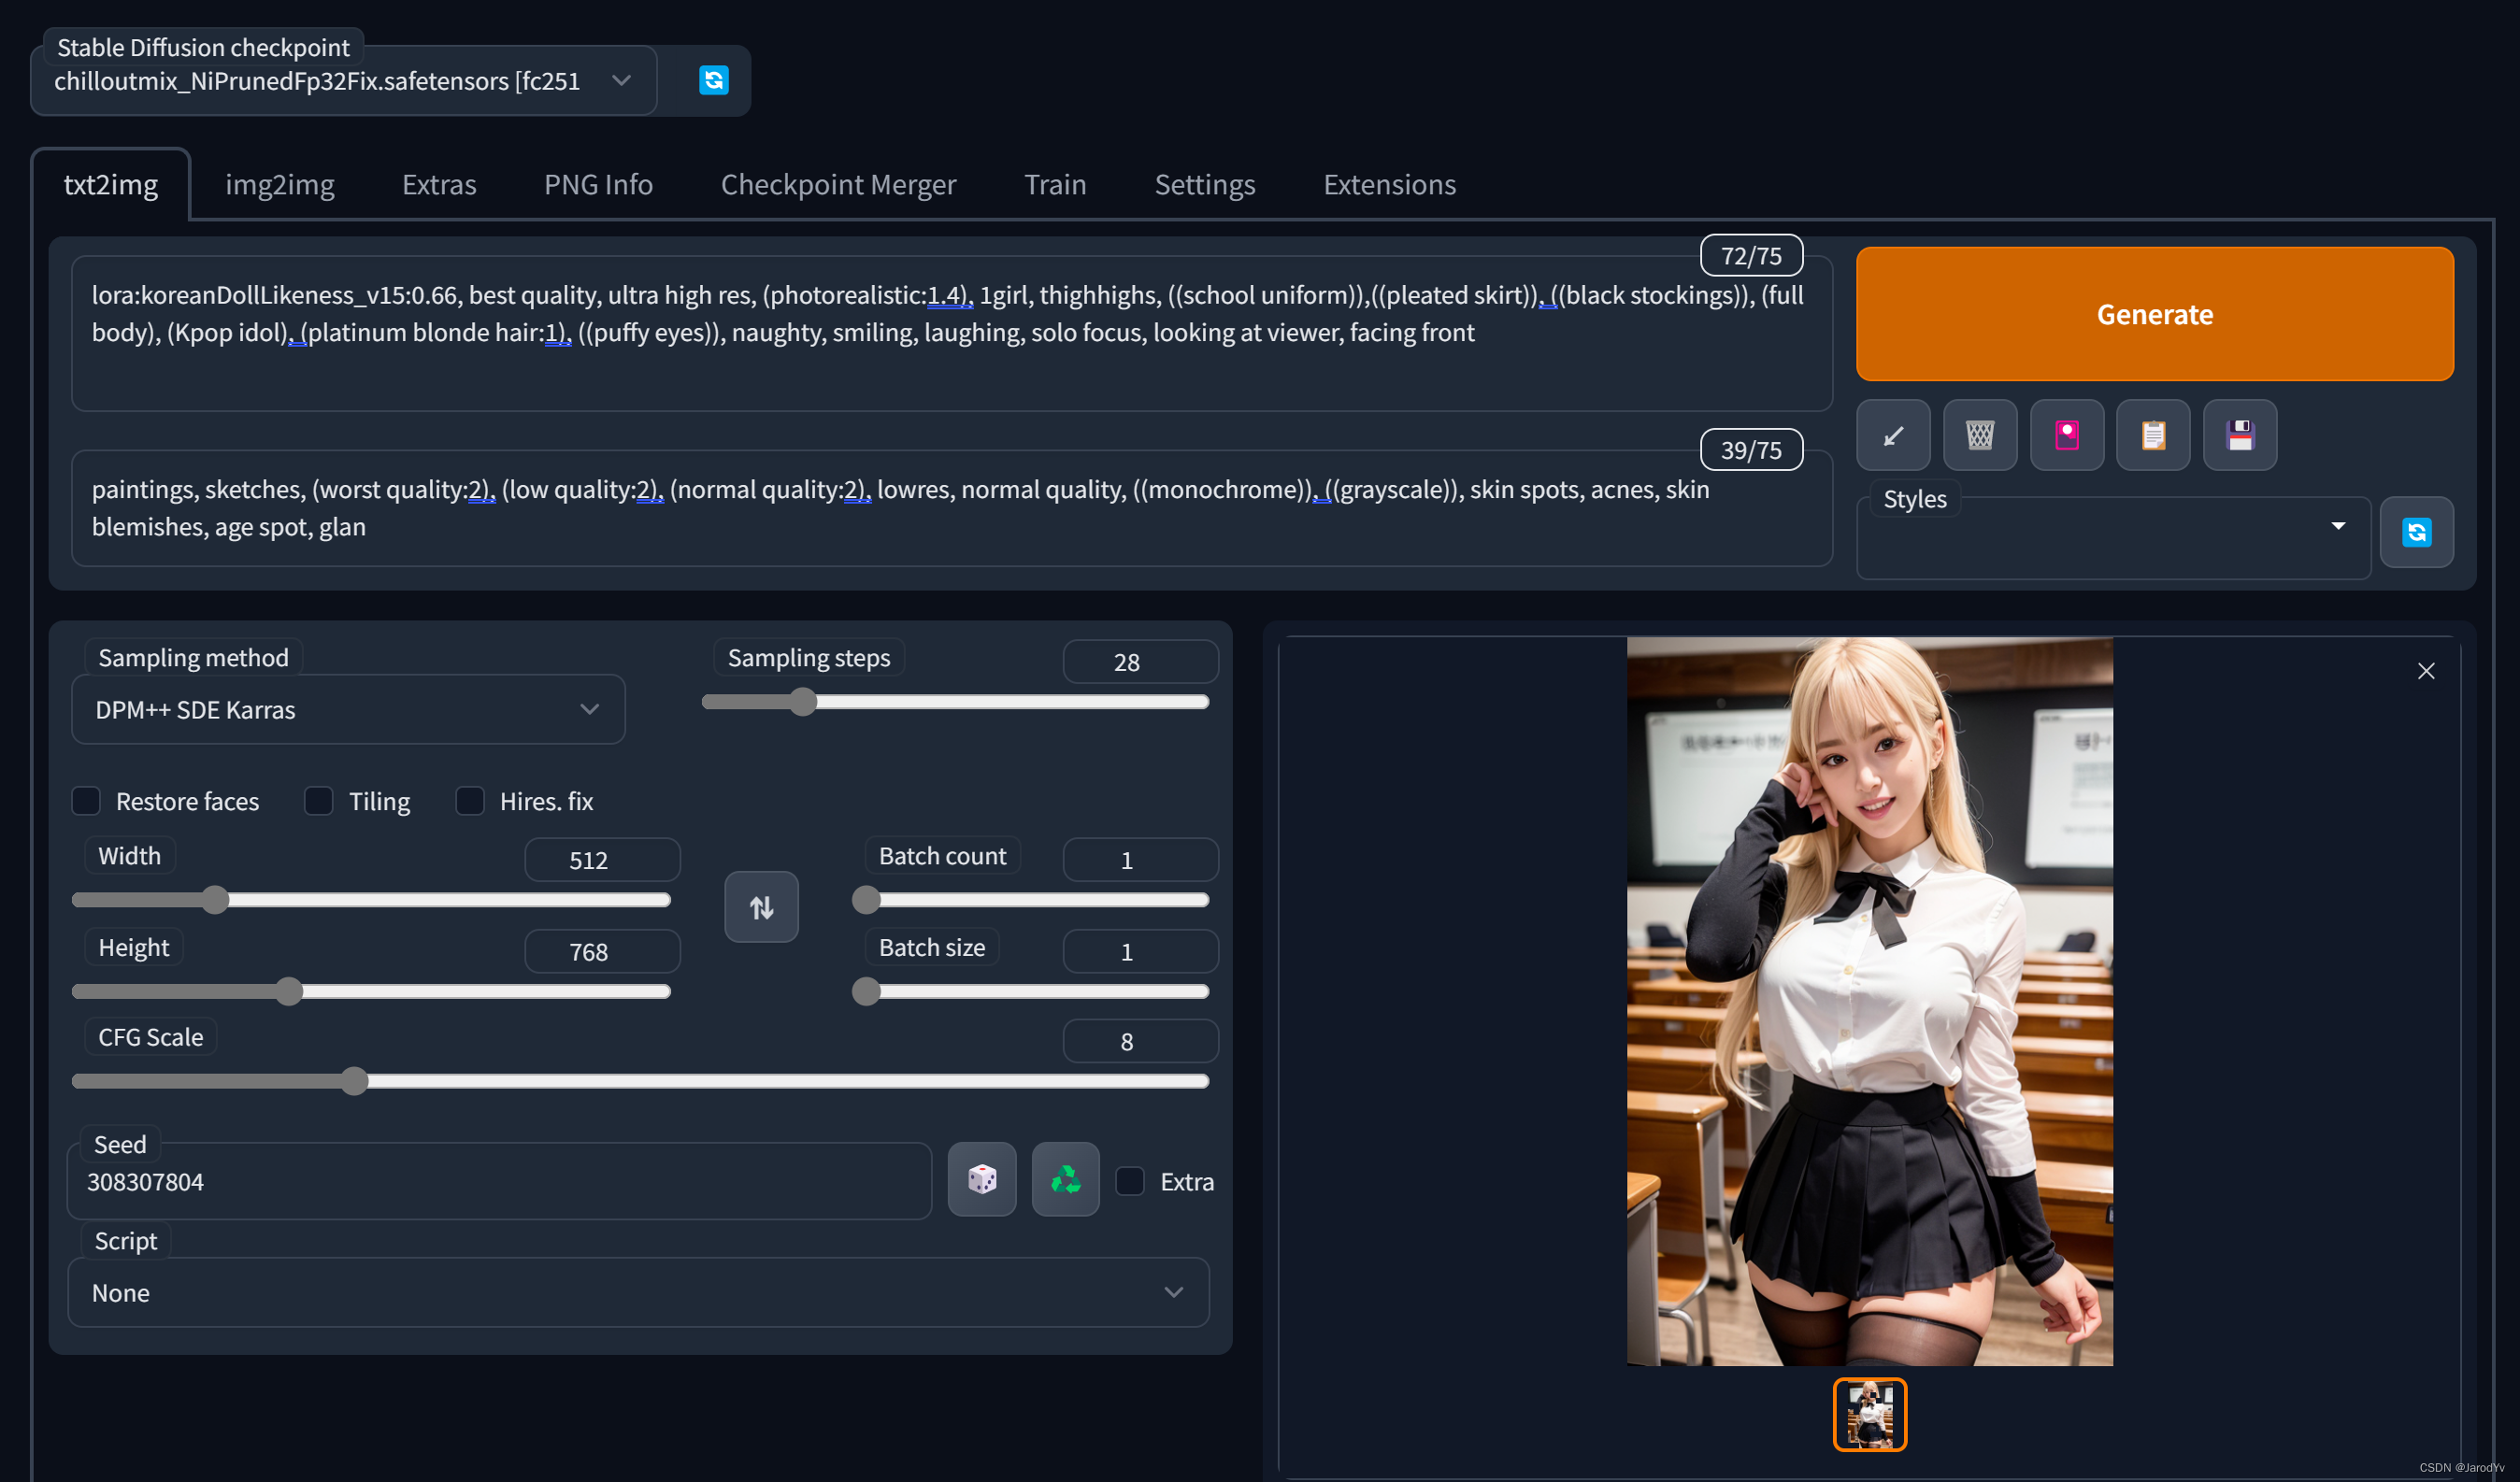Screen dimensions: 2520x1482
Task: Randomize seed with the dice icon
Action: (x=981, y=1179)
